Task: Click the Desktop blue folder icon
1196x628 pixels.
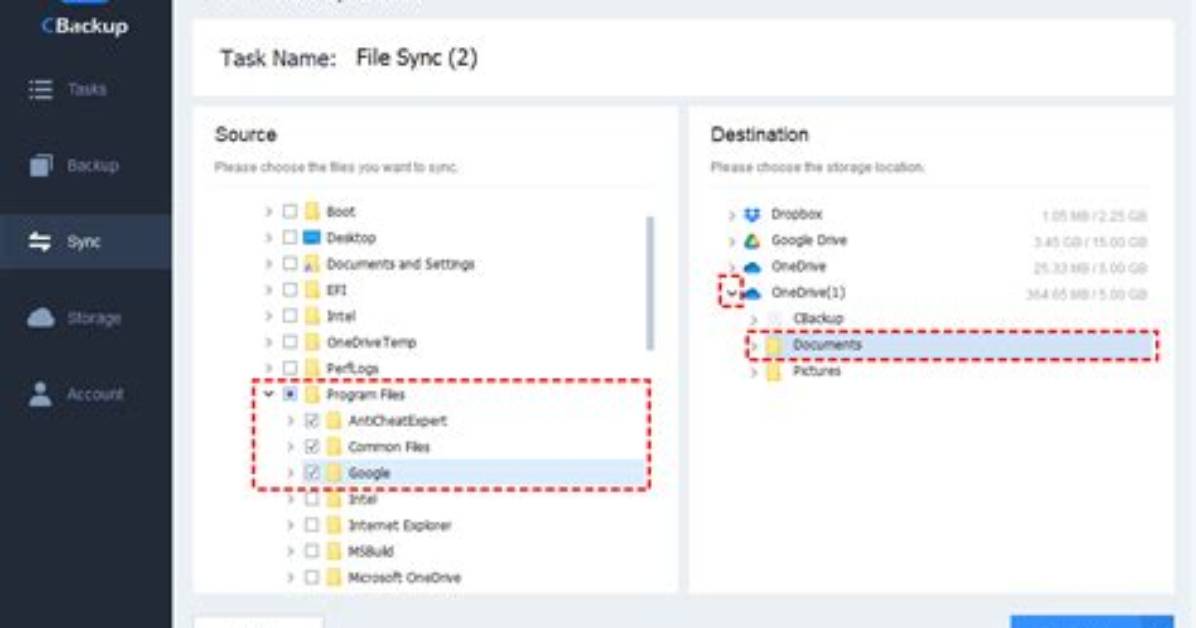Action: [311, 237]
